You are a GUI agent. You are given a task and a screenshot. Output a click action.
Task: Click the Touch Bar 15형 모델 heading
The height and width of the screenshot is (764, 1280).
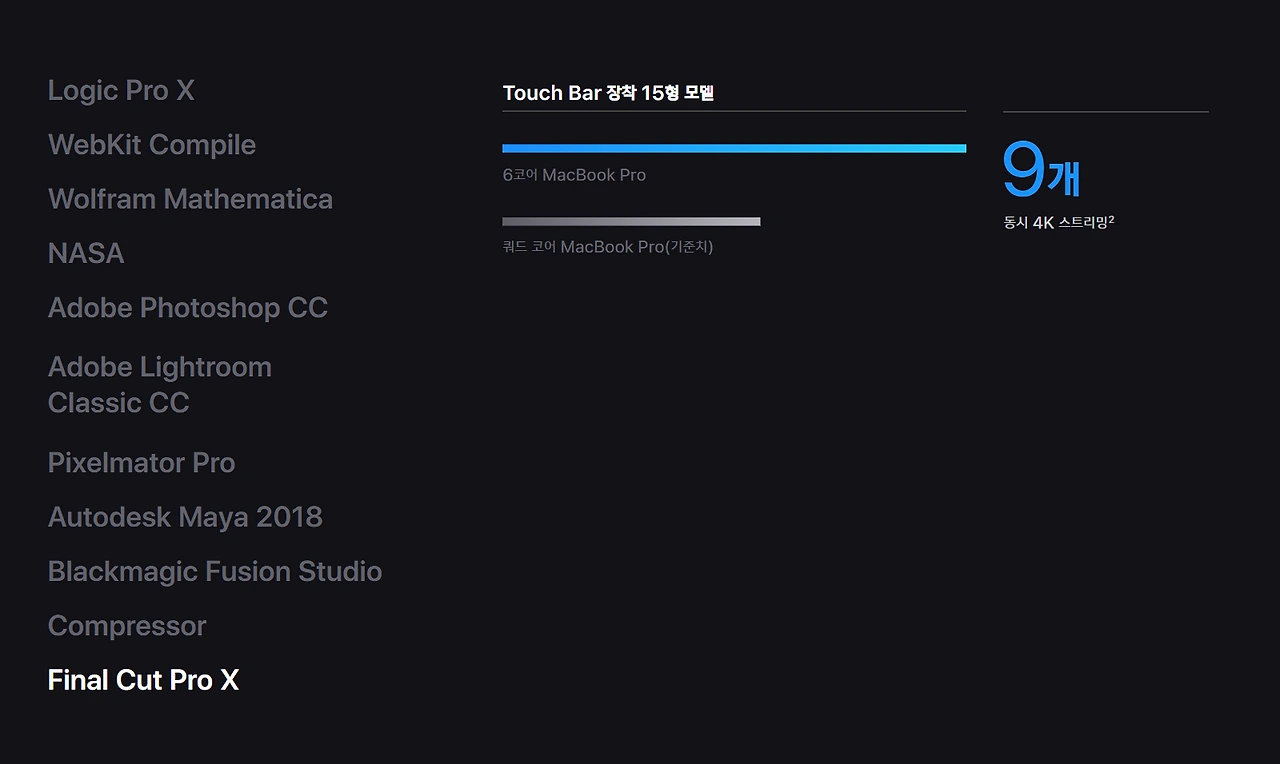coord(608,93)
